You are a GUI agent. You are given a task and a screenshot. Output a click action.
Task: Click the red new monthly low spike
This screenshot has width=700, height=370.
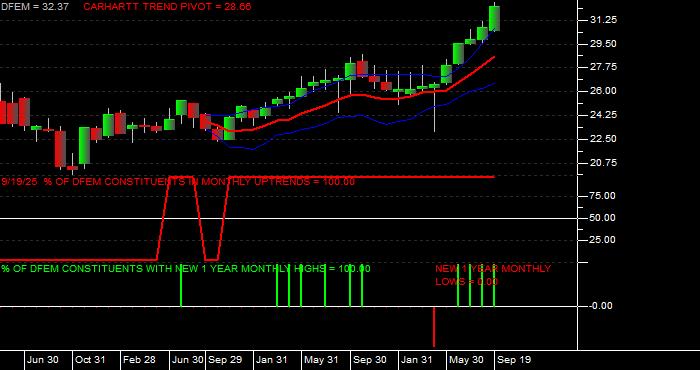pos(433,327)
